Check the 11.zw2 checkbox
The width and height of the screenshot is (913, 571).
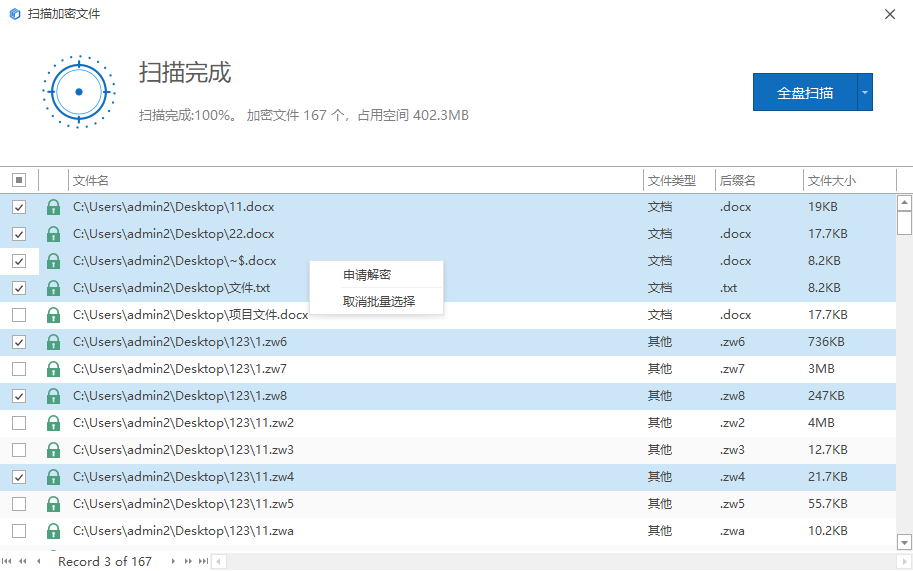pos(19,423)
